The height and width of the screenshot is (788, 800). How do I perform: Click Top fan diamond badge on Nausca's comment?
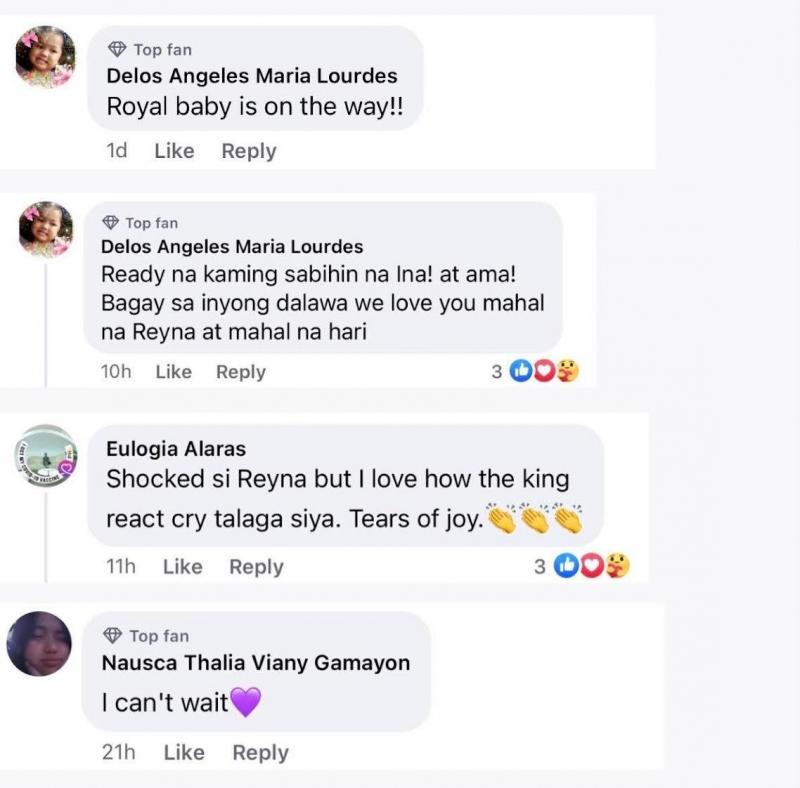pyautogui.click(x=115, y=636)
